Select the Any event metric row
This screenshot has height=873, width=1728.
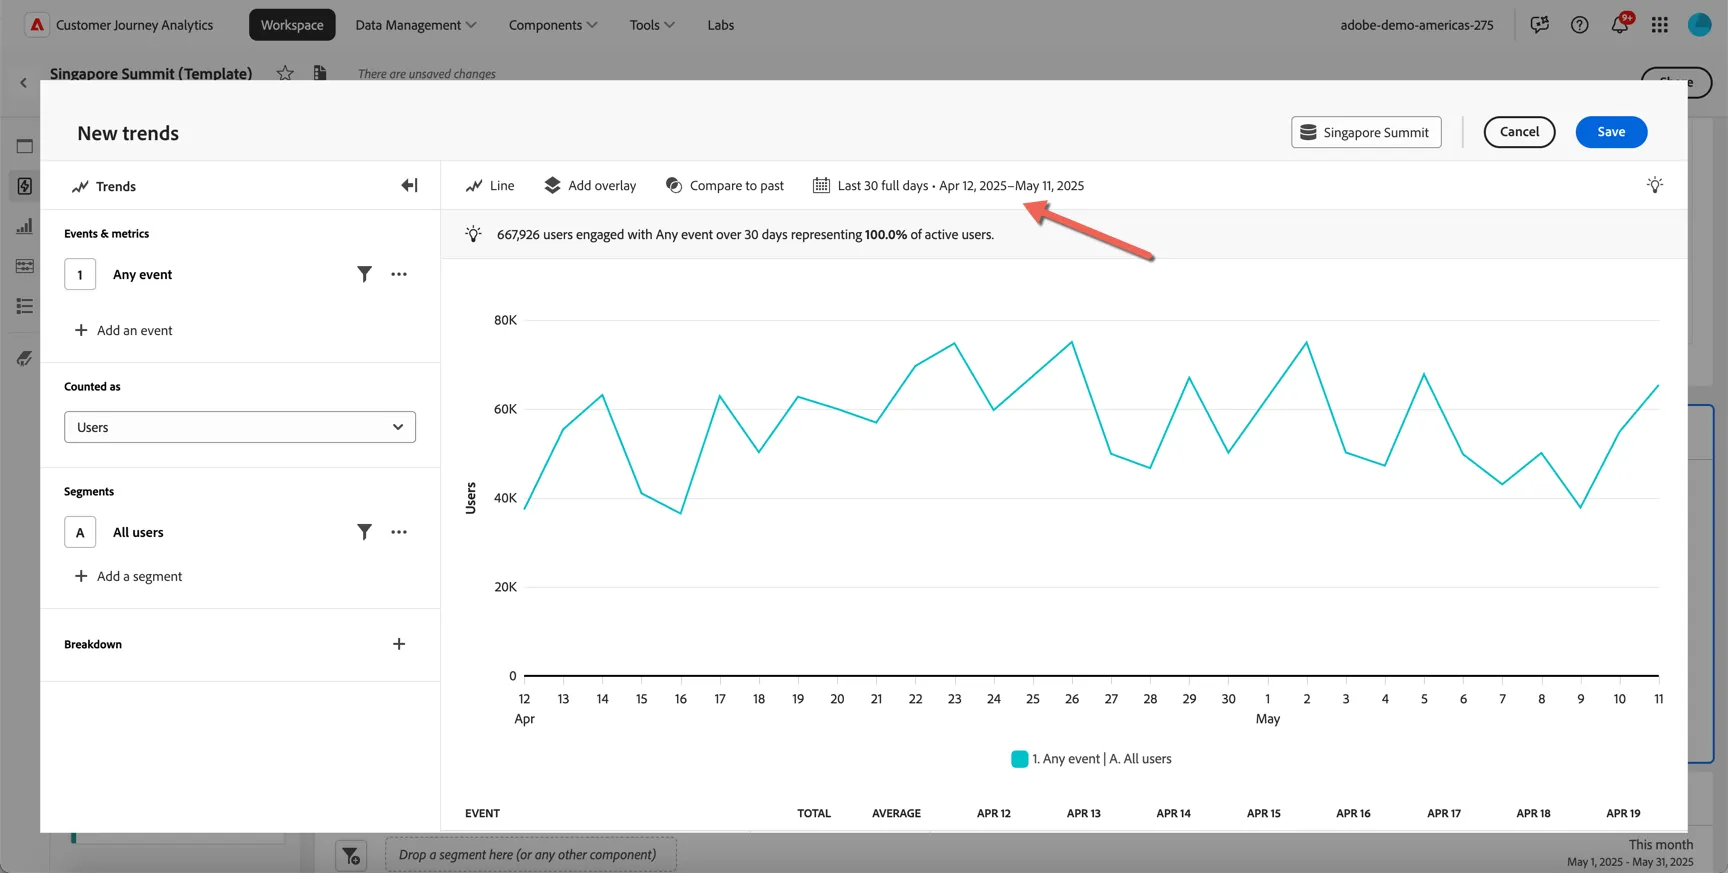point(240,274)
